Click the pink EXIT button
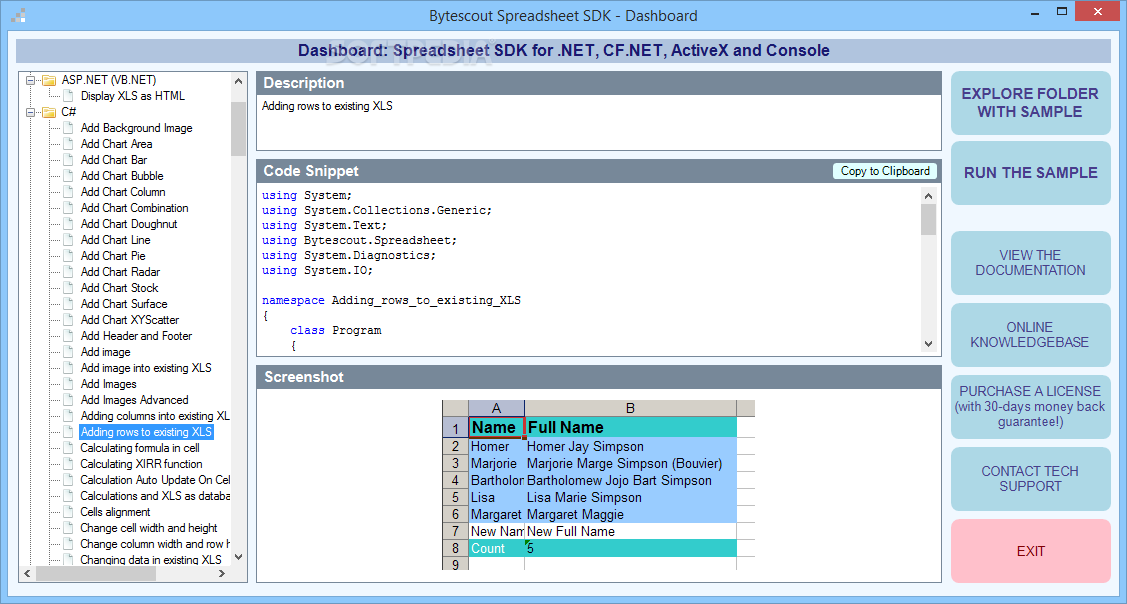The width and height of the screenshot is (1127, 604). tap(1030, 552)
